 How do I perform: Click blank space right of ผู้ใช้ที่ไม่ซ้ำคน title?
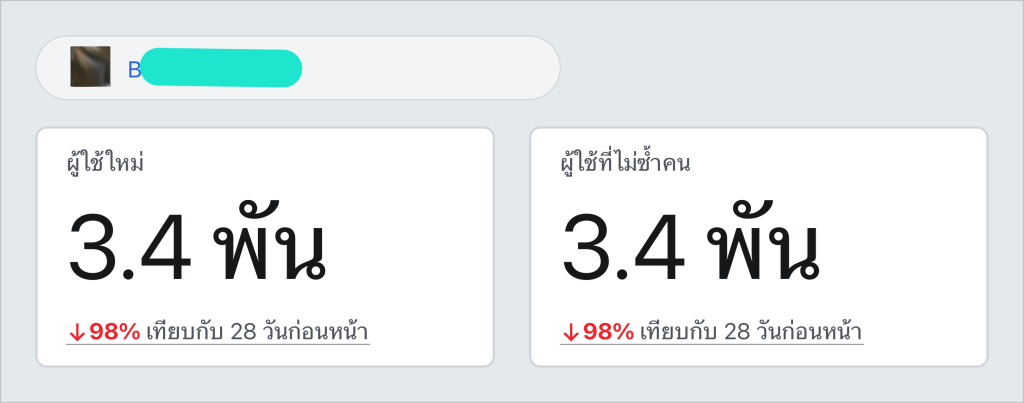click(836, 163)
